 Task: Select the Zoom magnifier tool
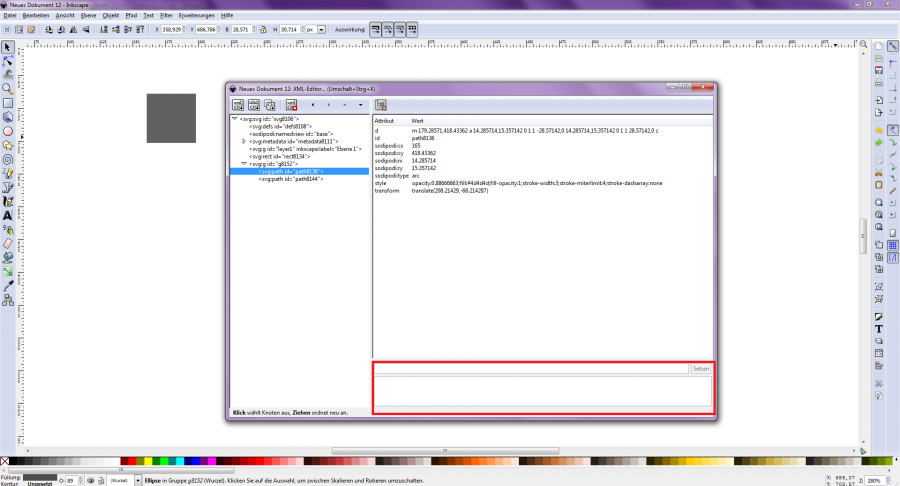8,89
